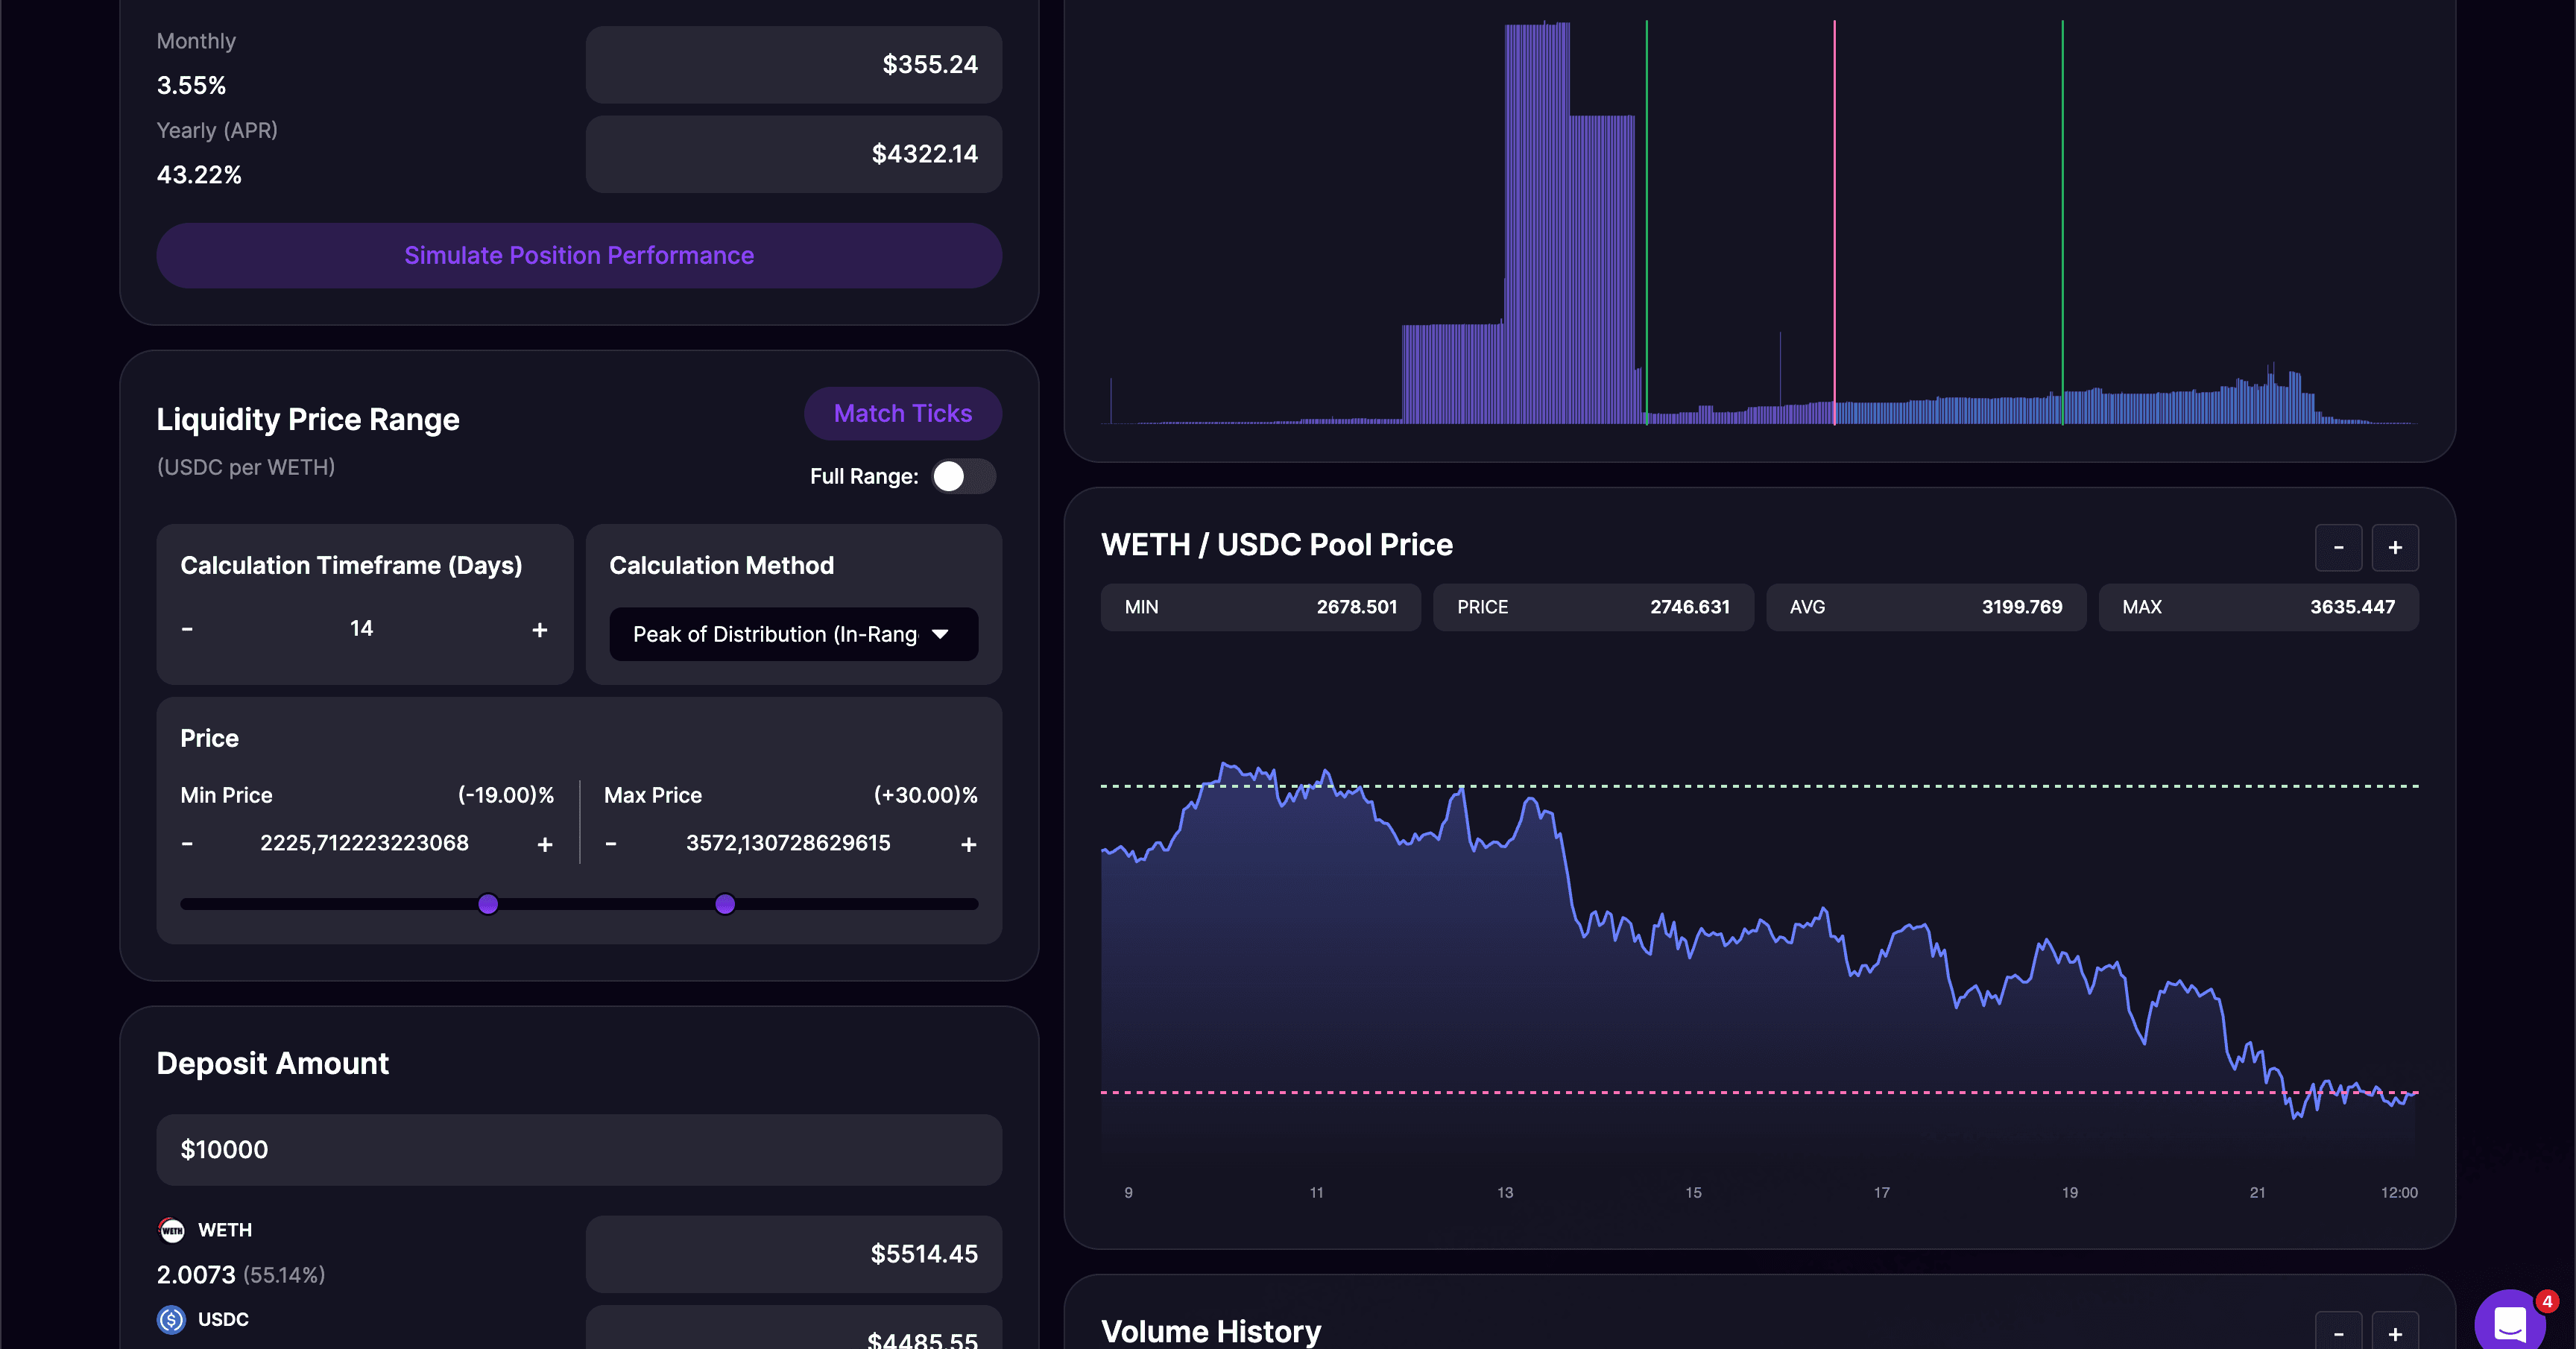2576x1349 pixels.
Task: Increase Calculation Timeframe days with plus
Action: point(539,629)
